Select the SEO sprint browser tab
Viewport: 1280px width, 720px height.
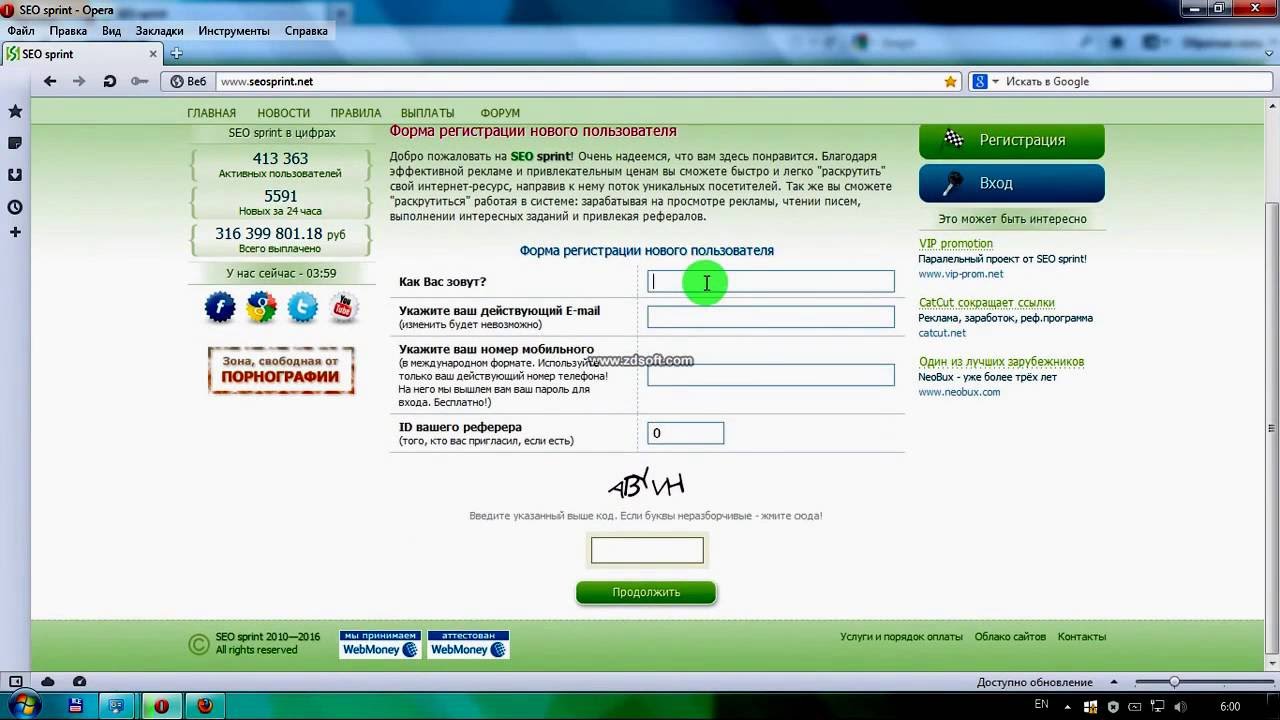pyautogui.click(x=82, y=54)
